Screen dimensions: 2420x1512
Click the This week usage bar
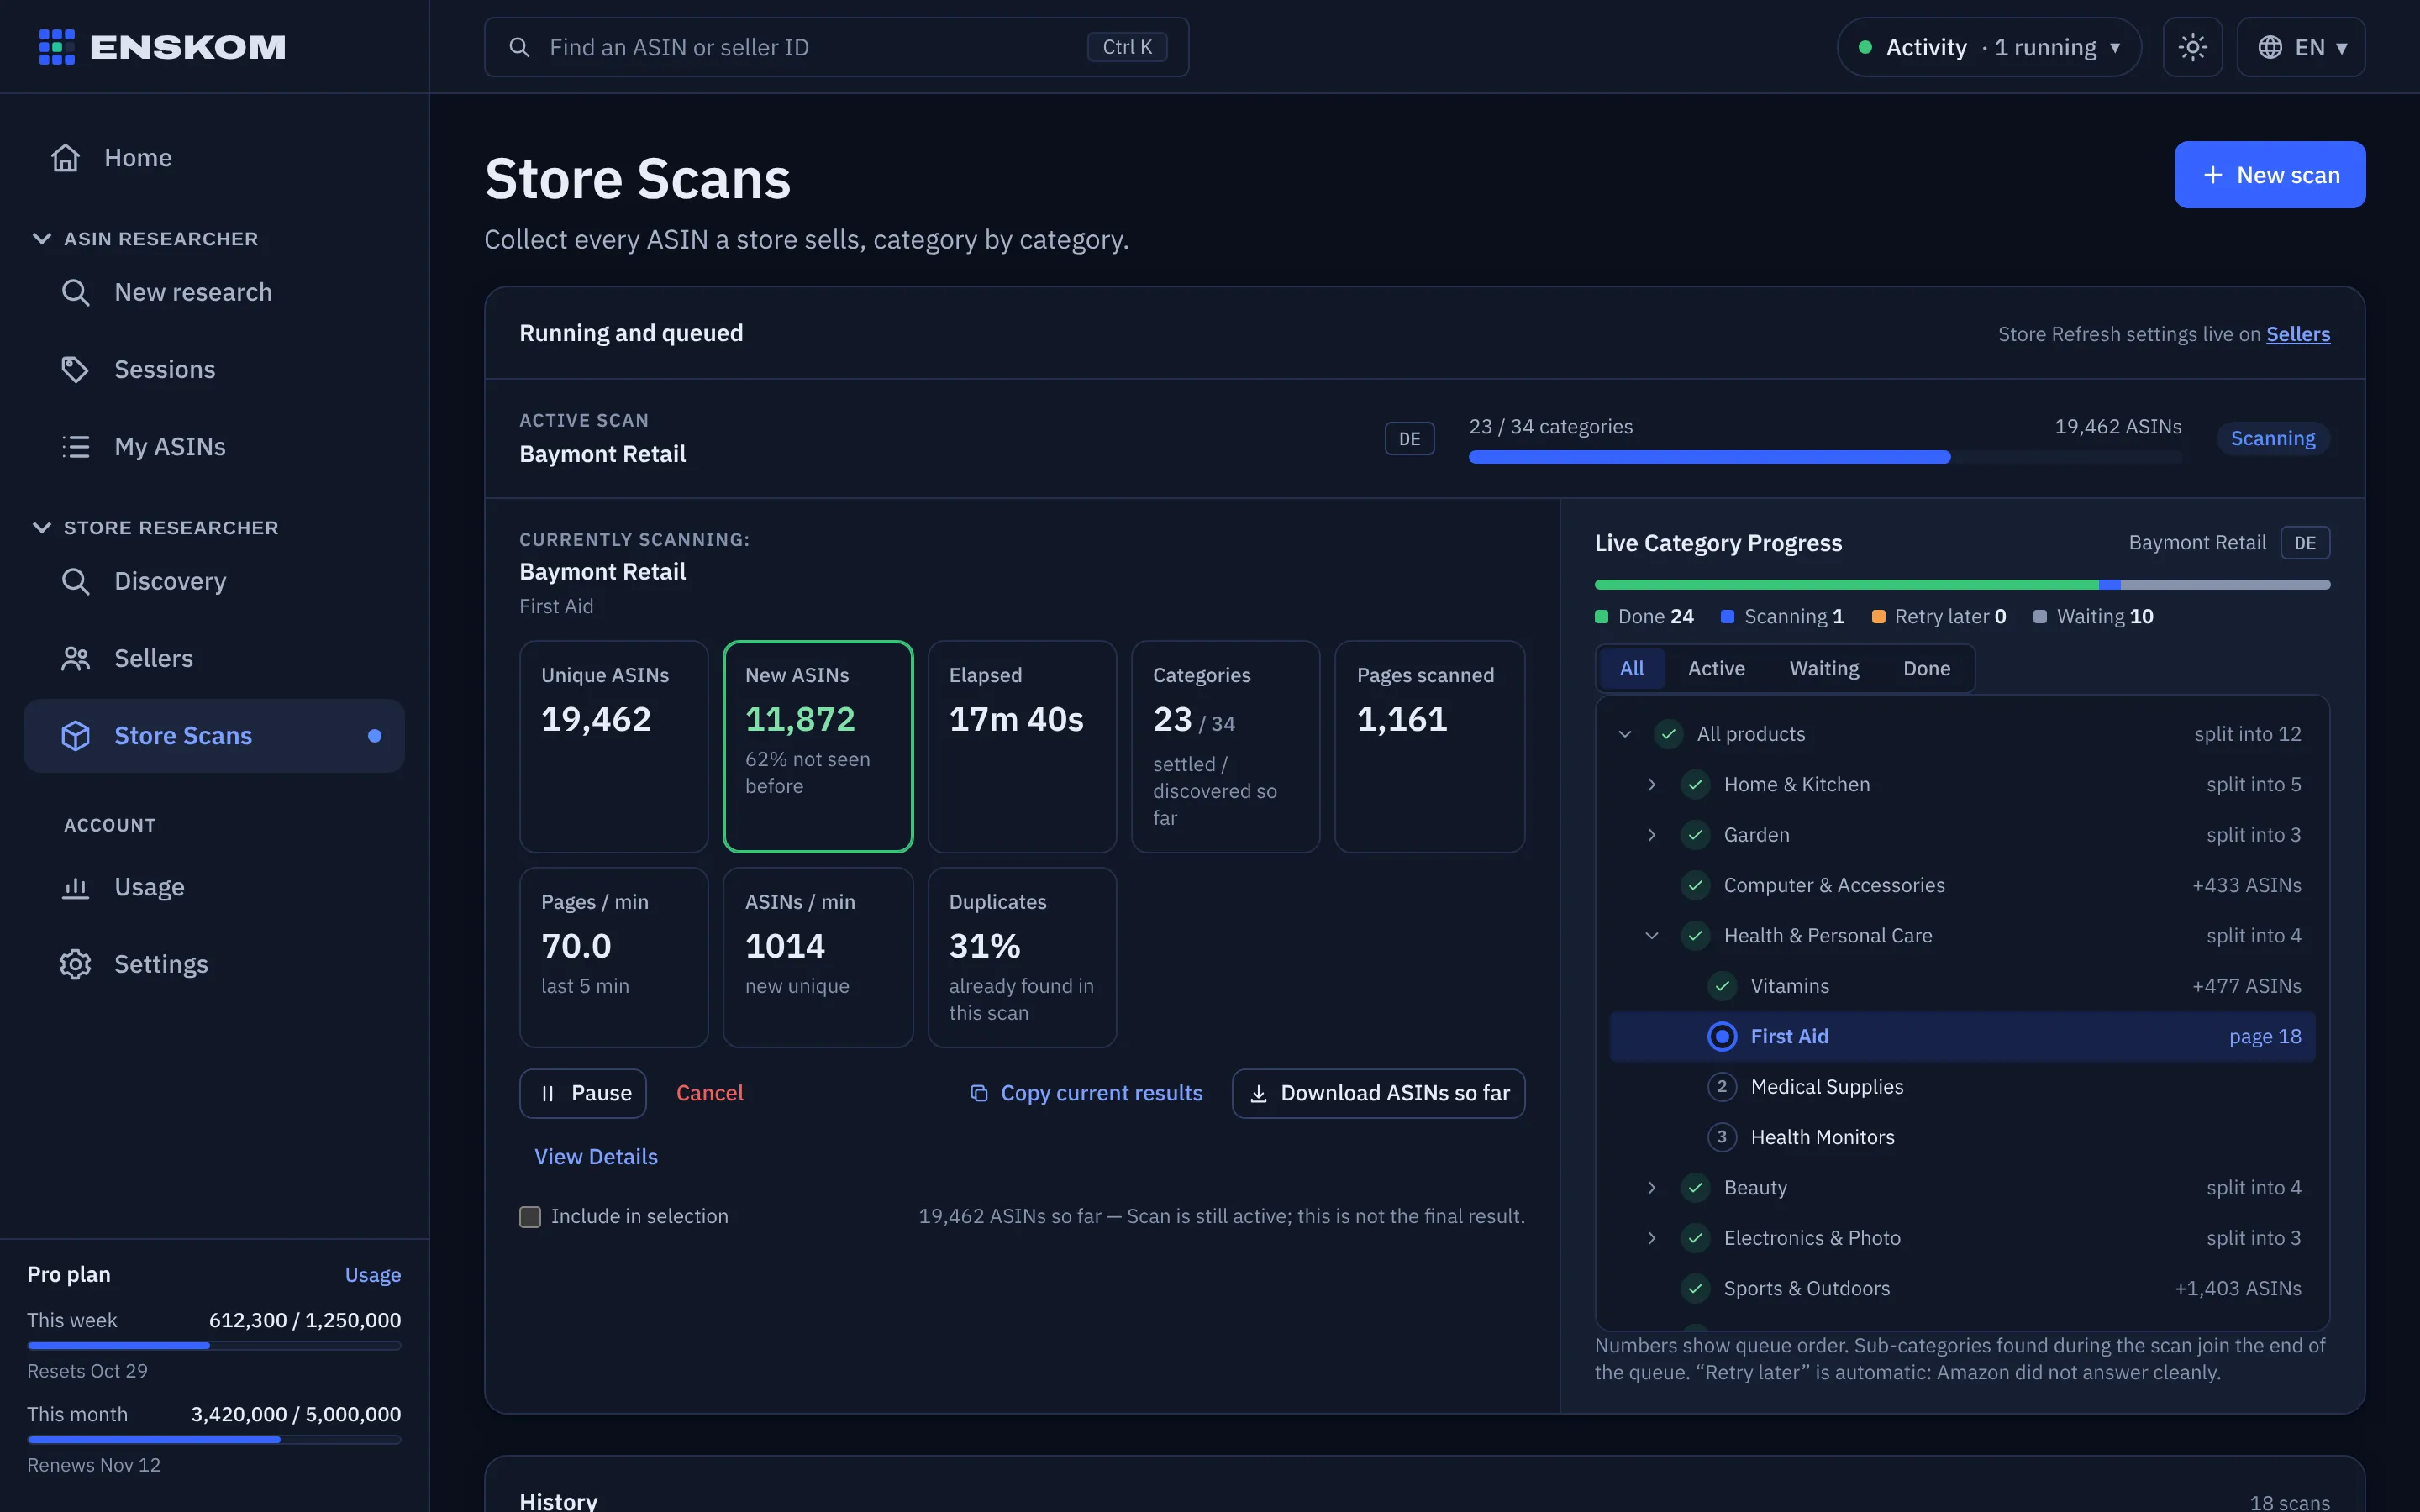coord(214,1346)
